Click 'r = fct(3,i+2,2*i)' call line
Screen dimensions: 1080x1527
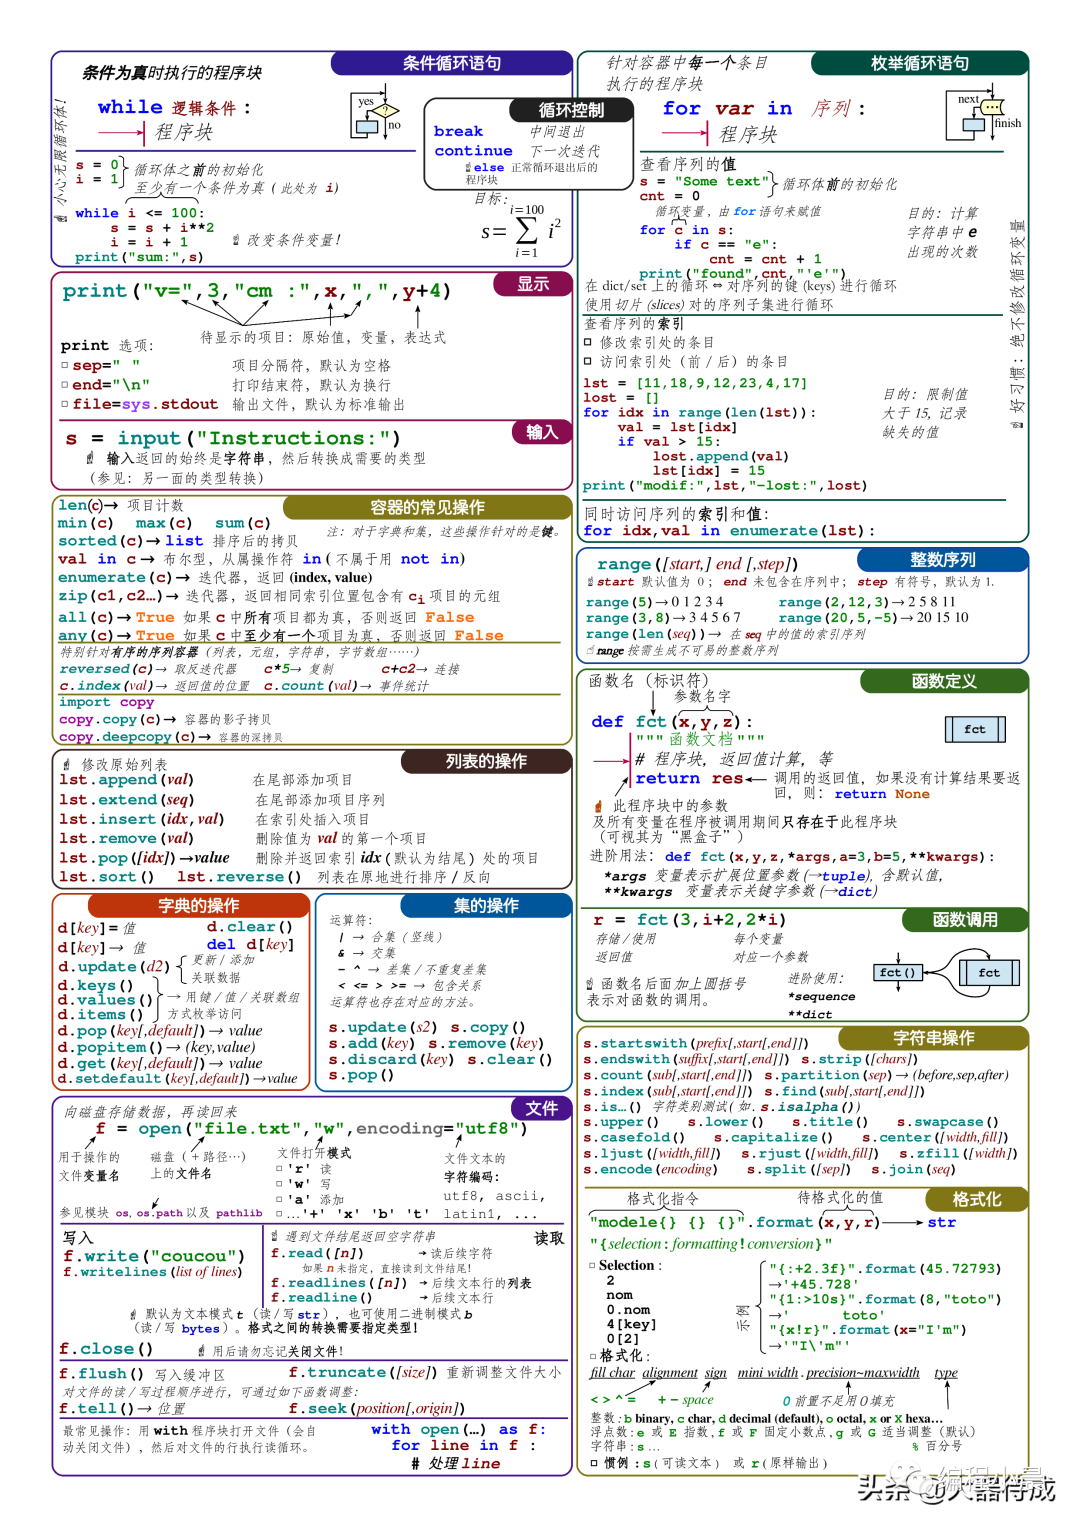point(689,920)
